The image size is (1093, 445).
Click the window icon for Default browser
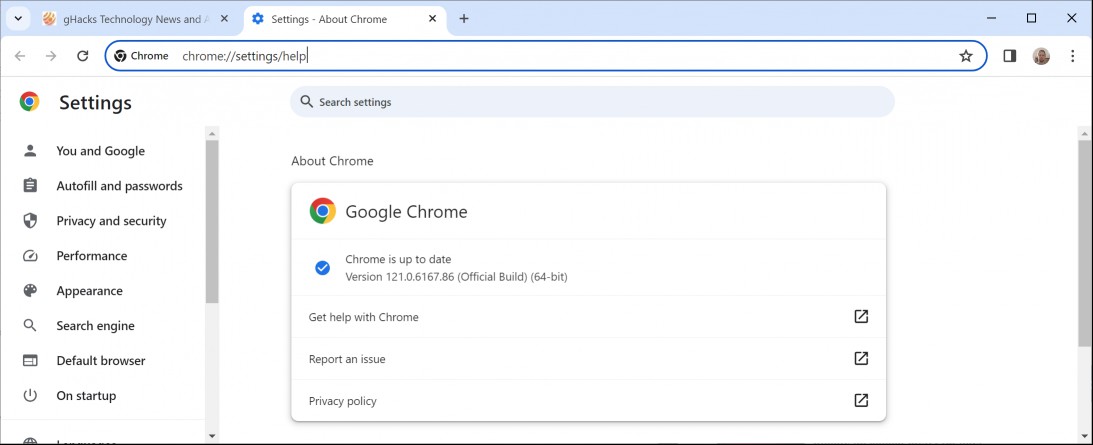[30, 361]
